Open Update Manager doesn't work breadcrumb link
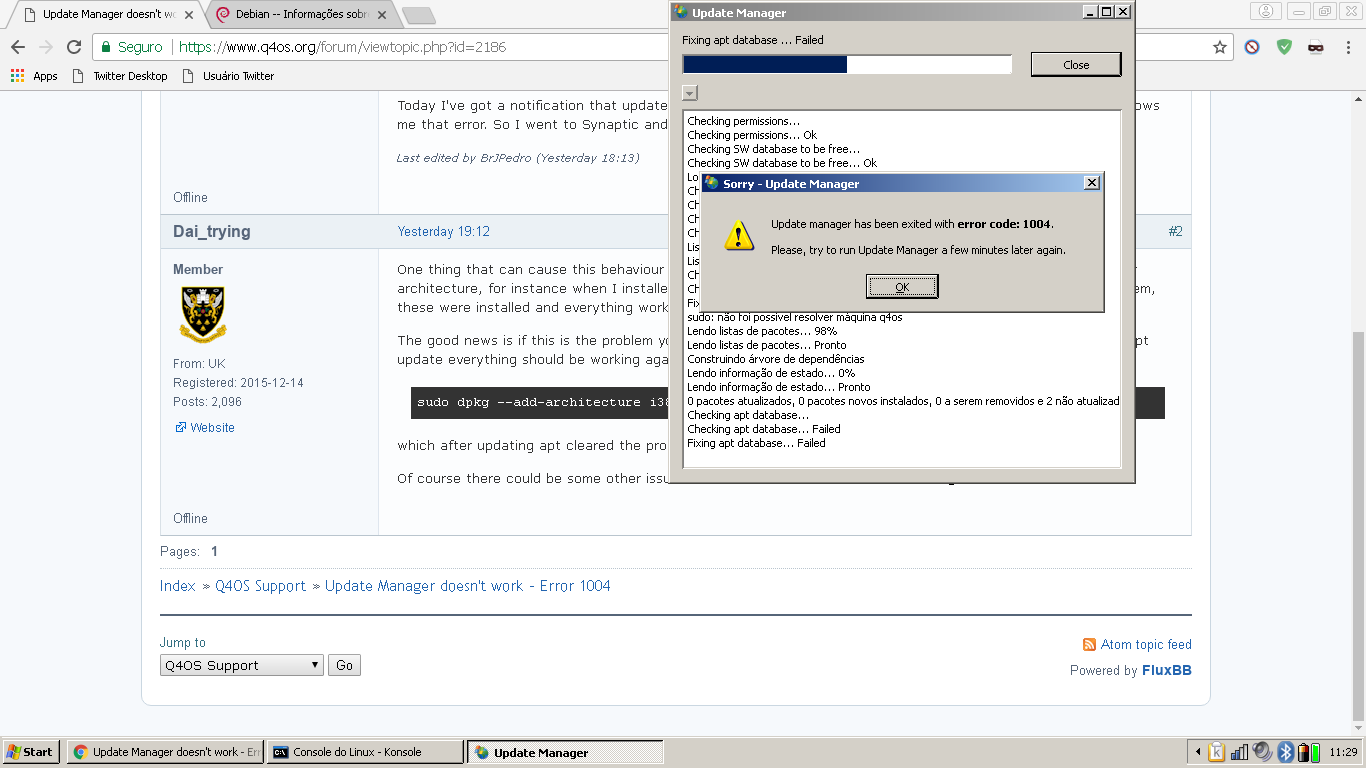The height and width of the screenshot is (768, 1366). coord(467,586)
